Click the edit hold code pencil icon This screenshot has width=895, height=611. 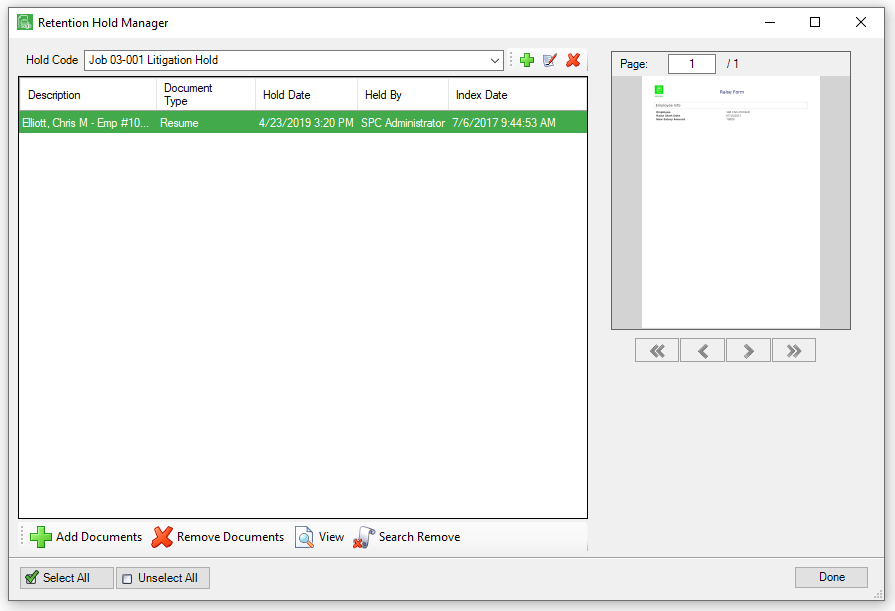click(550, 60)
